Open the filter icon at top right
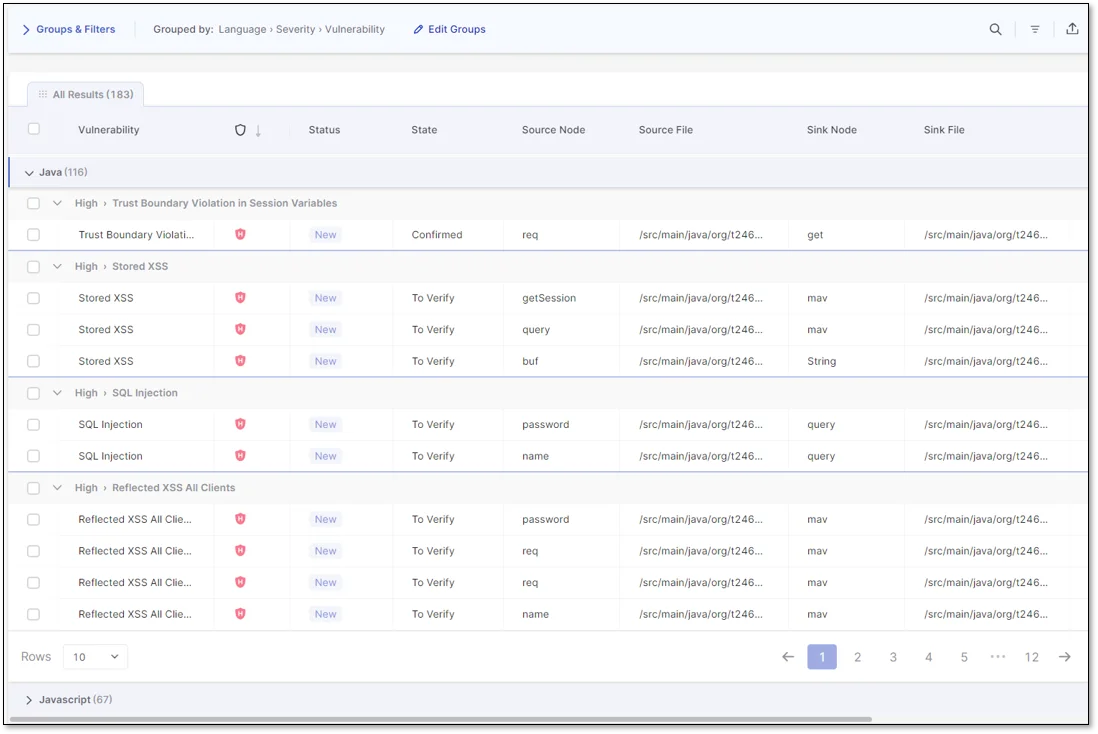 tap(1035, 29)
